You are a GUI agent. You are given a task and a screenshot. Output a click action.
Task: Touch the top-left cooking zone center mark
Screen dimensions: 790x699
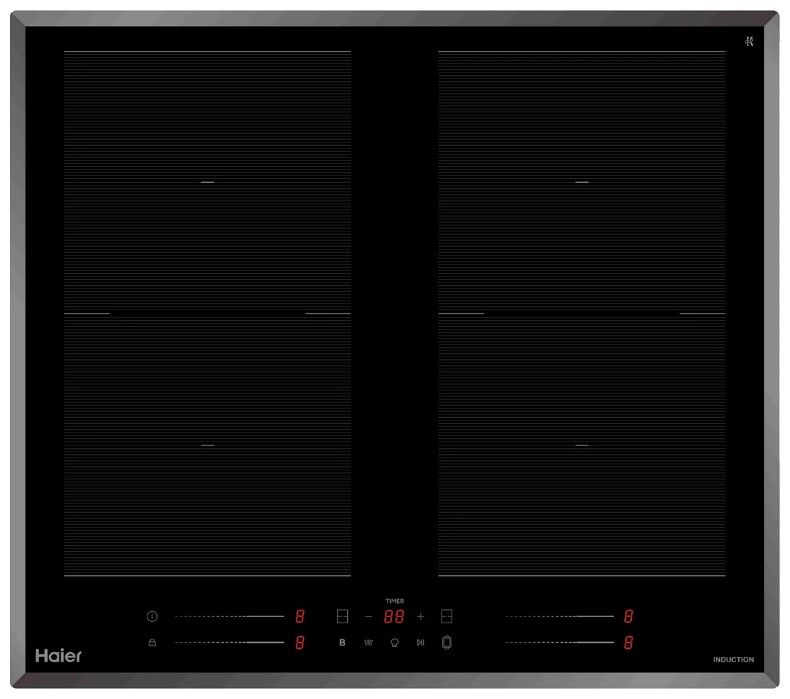pos(207,183)
